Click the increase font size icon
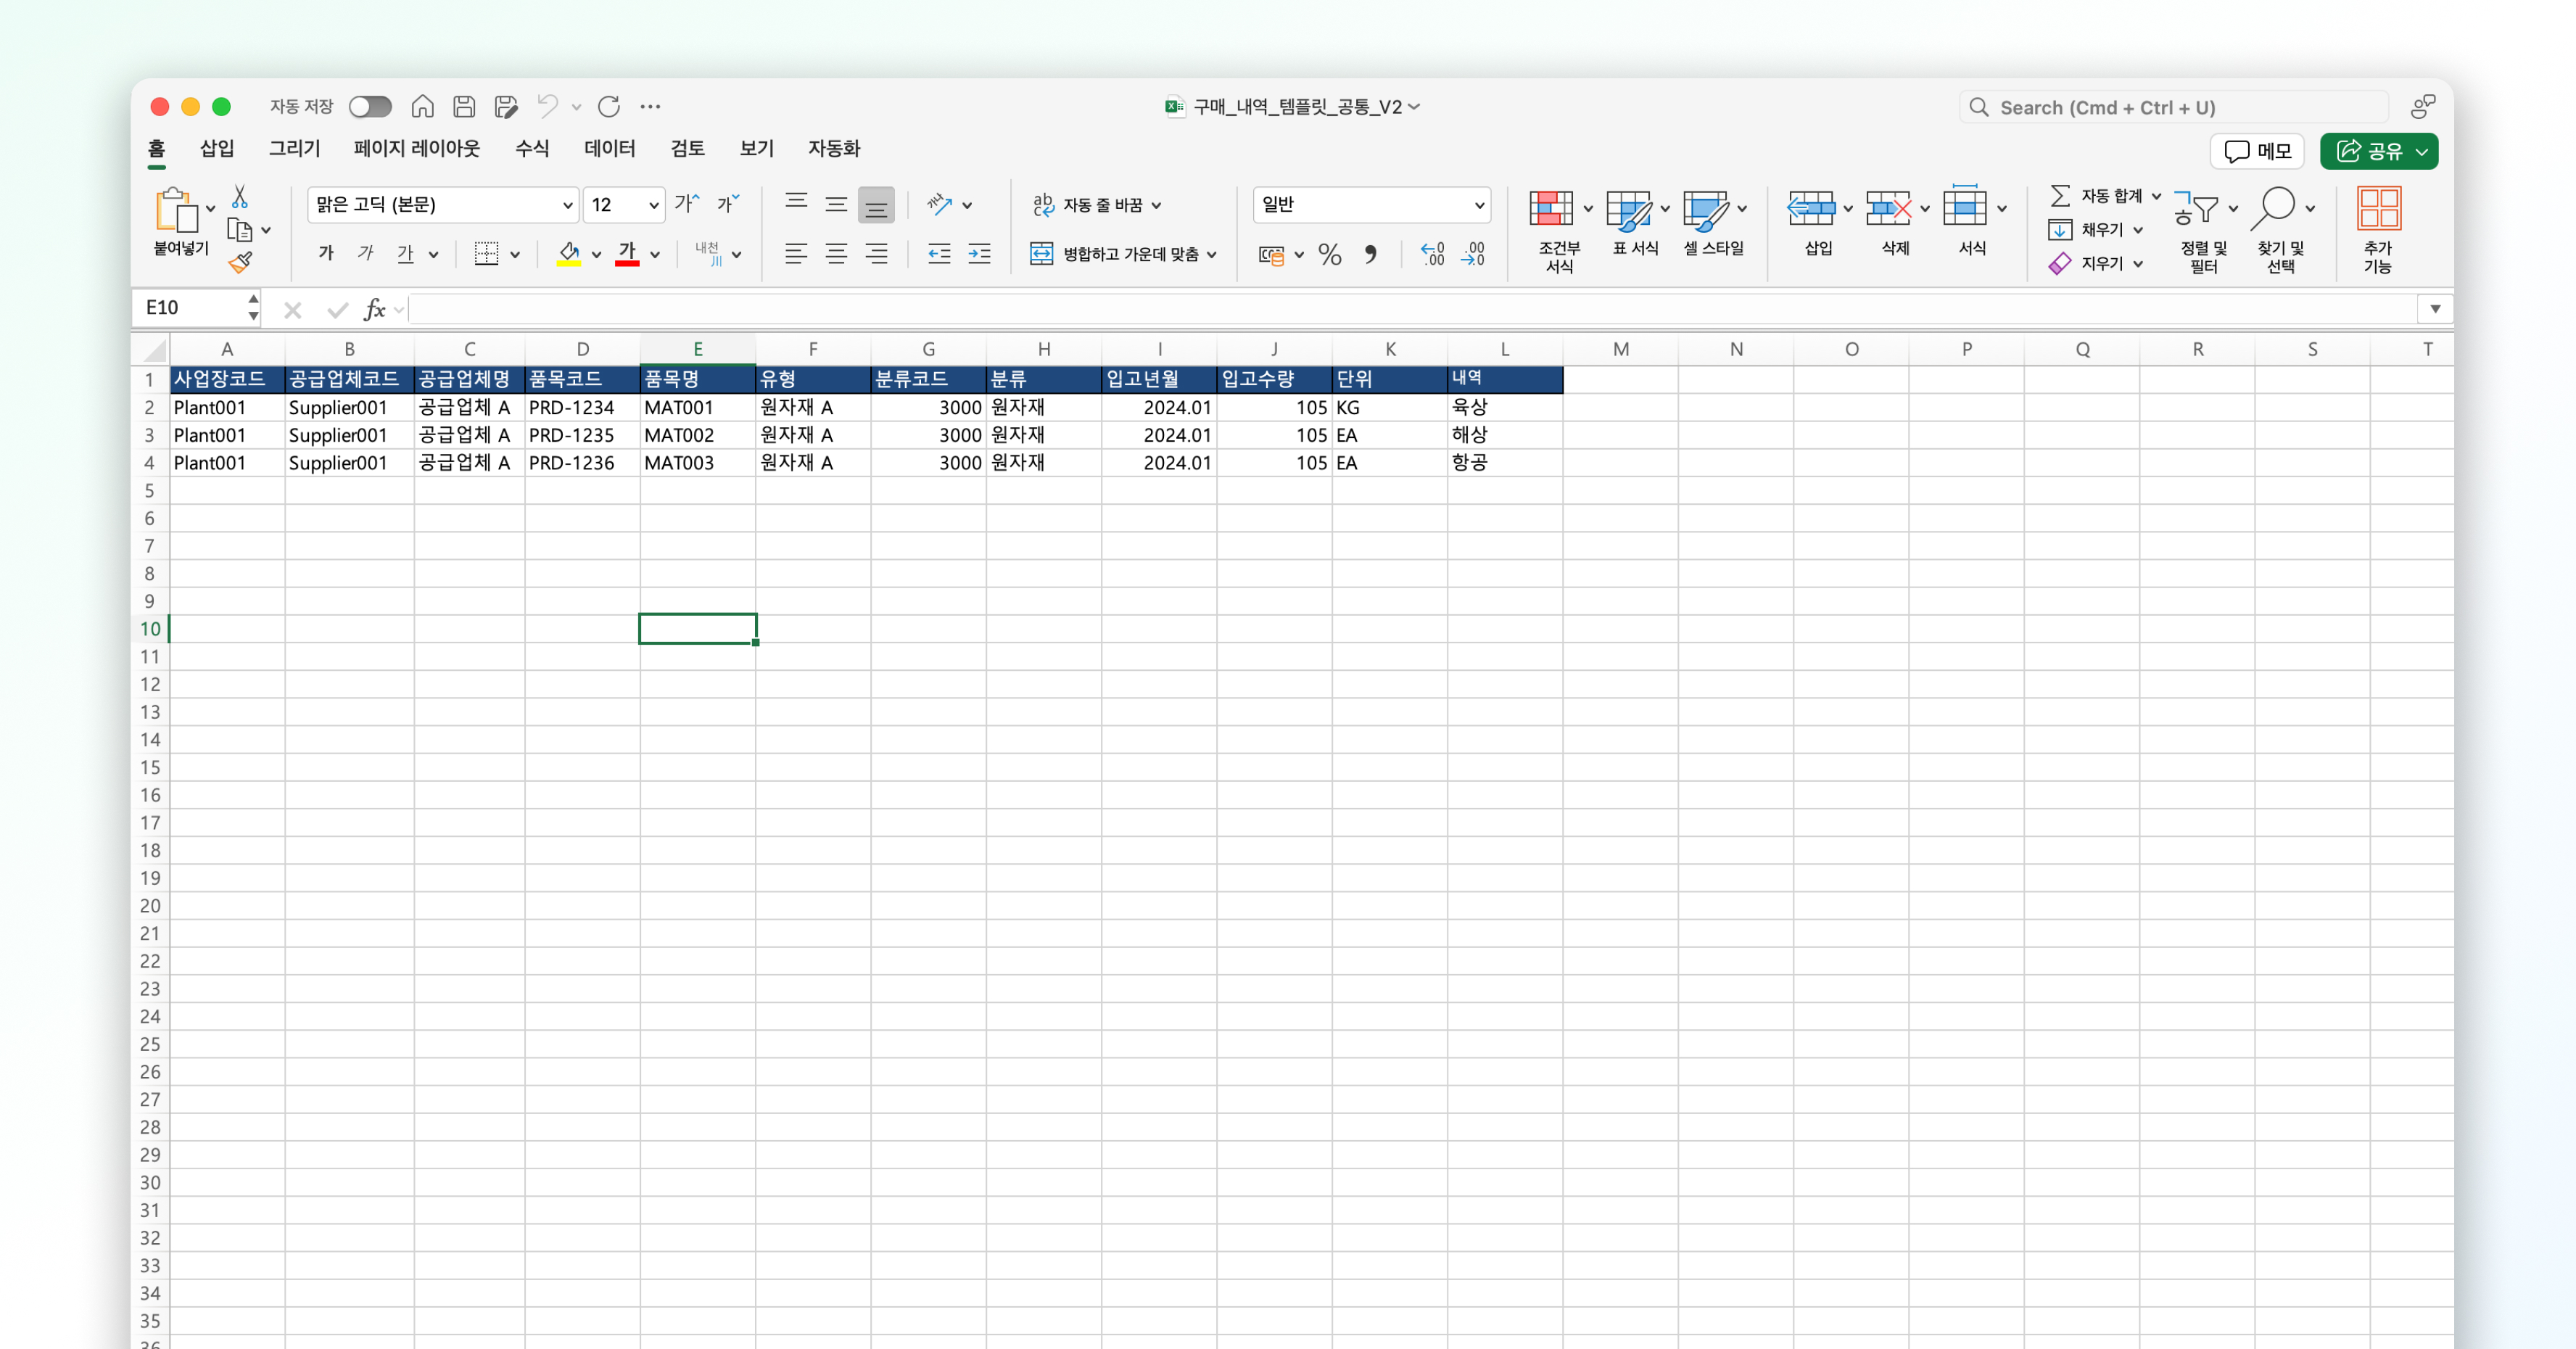The width and height of the screenshot is (2576, 1349). tap(687, 204)
